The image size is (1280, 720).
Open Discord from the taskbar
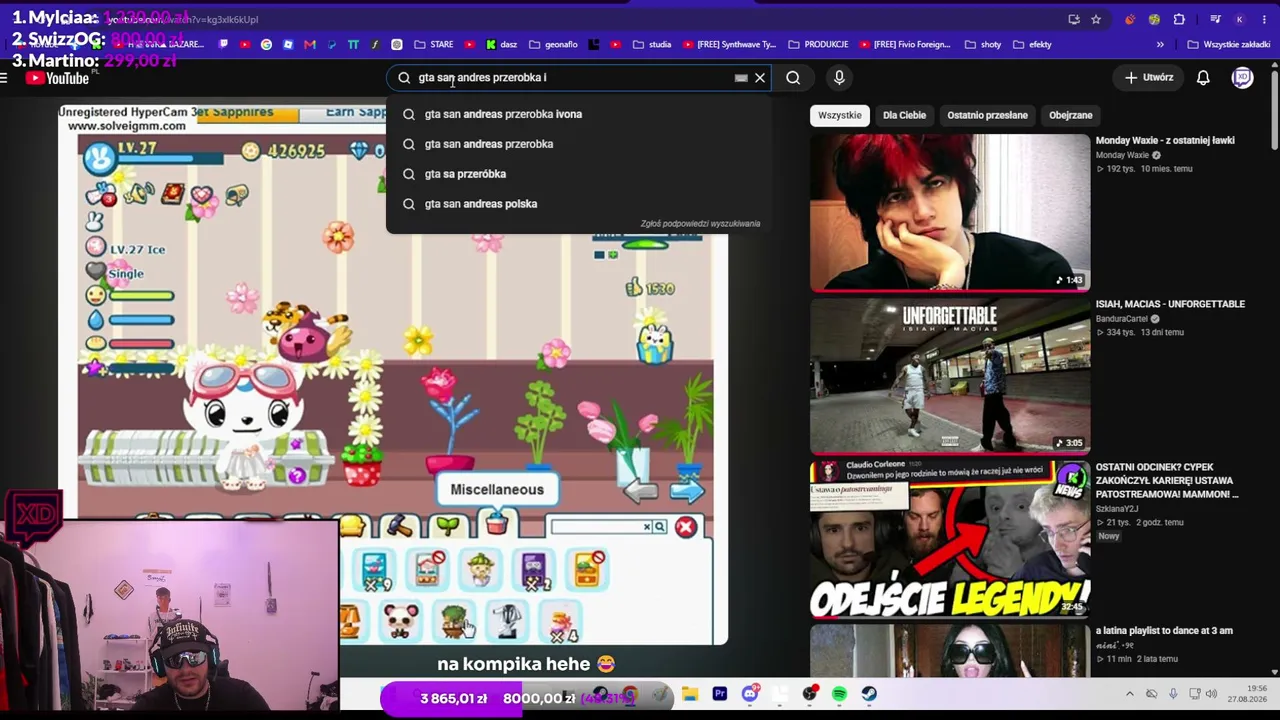click(x=750, y=694)
